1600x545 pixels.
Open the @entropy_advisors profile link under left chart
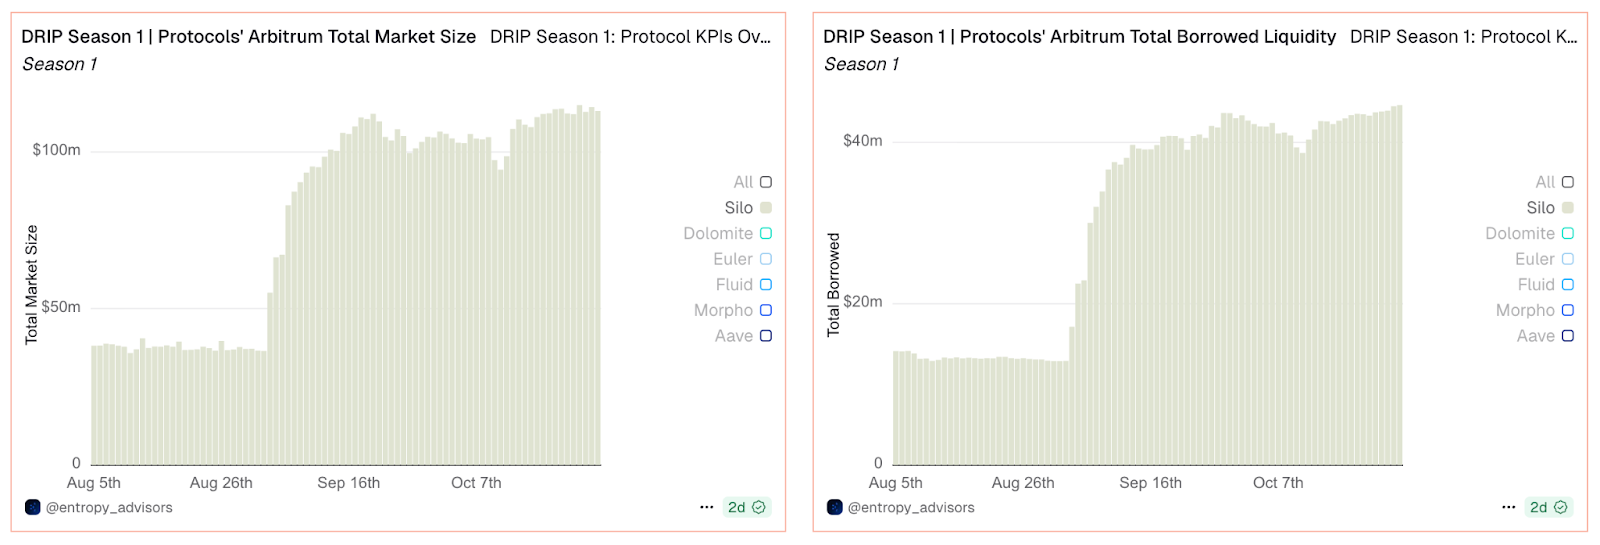[109, 507]
